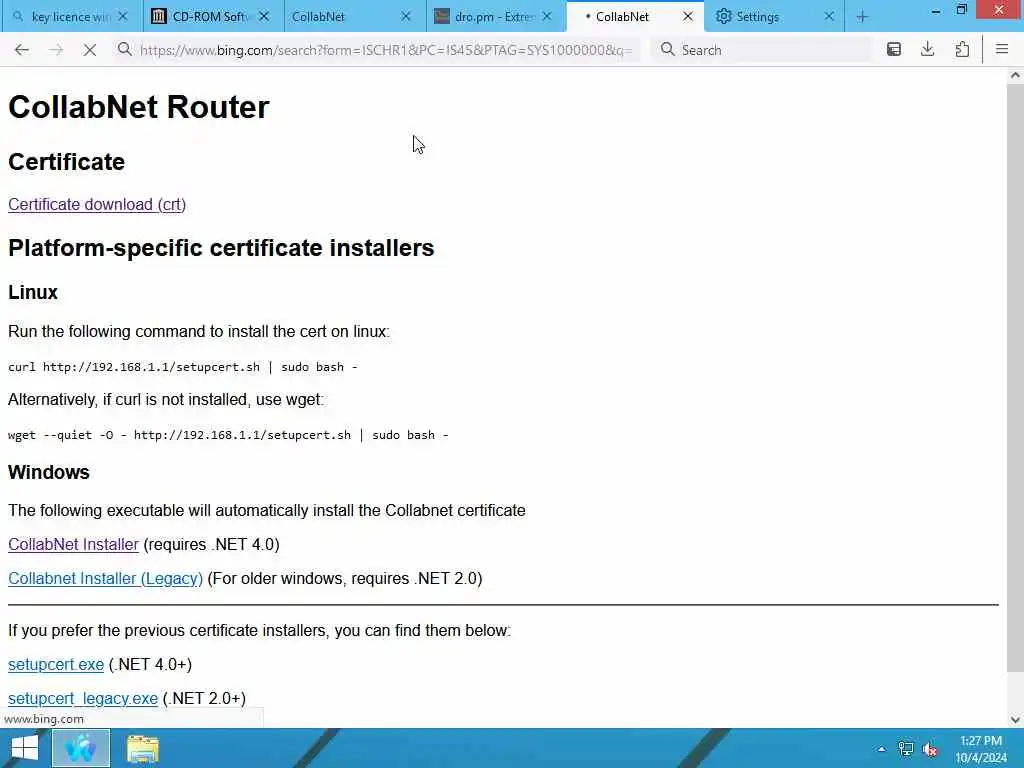Open the extensions puzzle icon
Viewport: 1024px width, 768px height.
click(x=962, y=50)
